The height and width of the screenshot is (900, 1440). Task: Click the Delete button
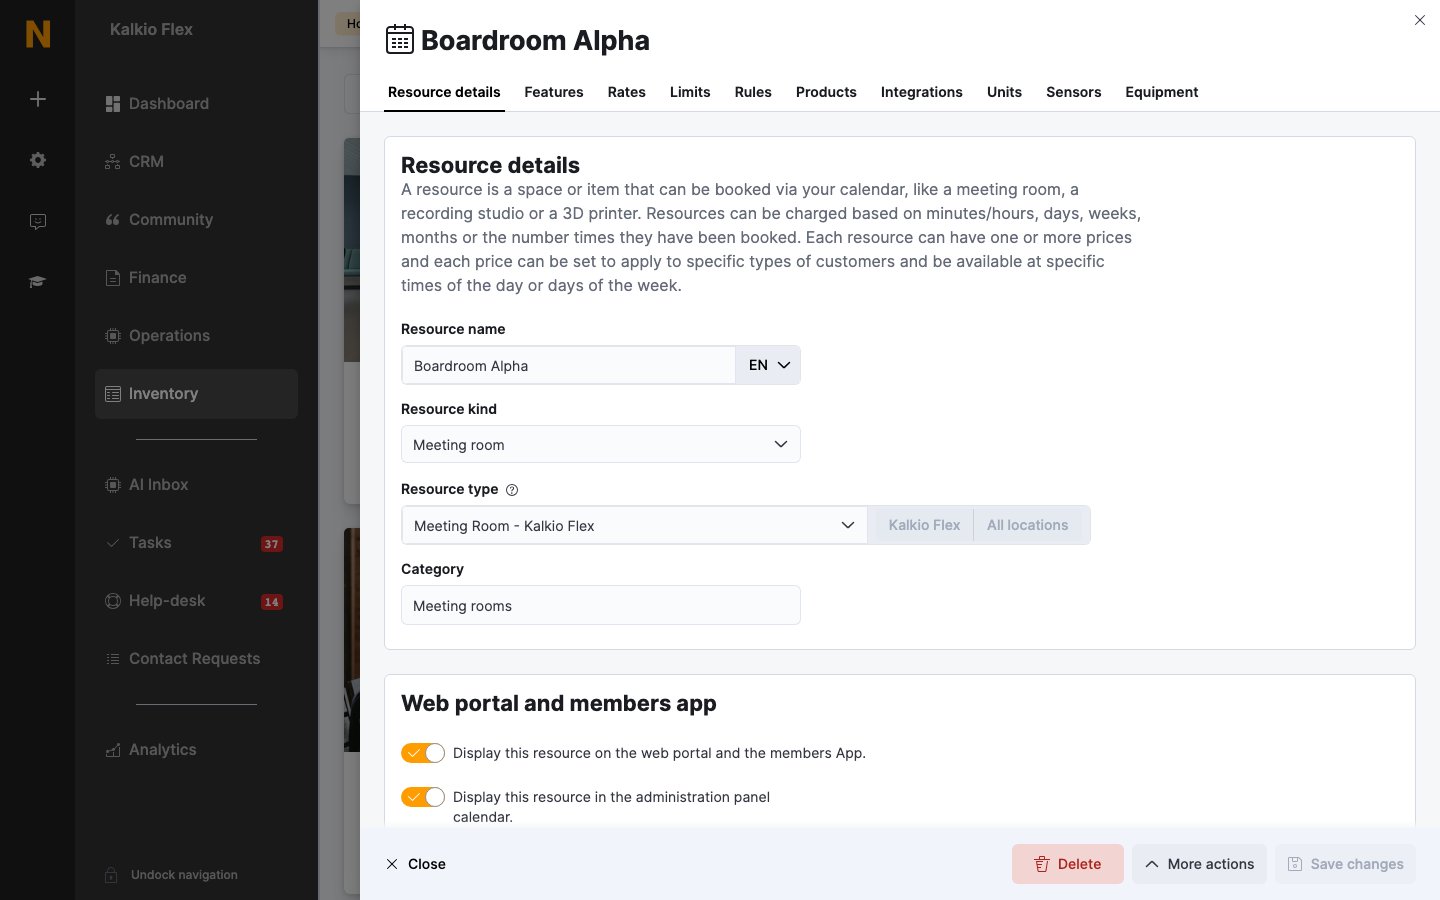pos(1068,864)
